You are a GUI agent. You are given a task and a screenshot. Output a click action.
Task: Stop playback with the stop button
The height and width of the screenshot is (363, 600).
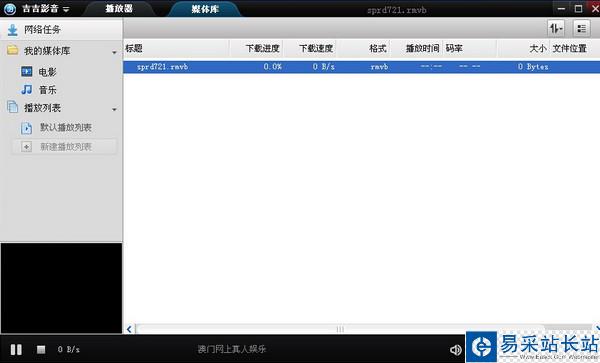[x=41, y=349]
